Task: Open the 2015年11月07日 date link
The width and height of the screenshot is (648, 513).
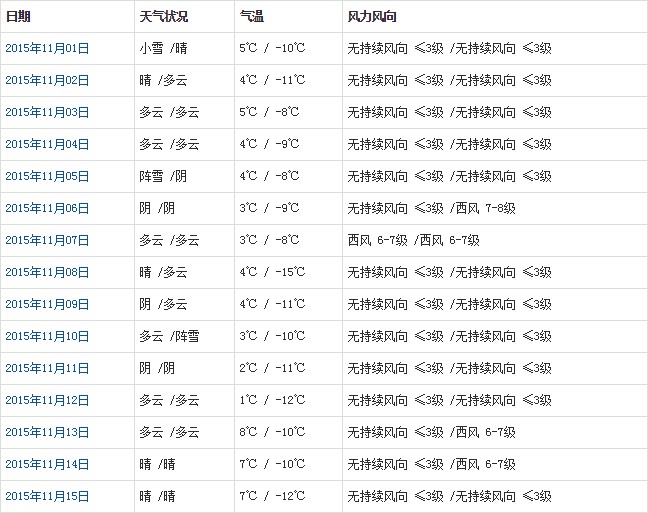Action: 47,240
